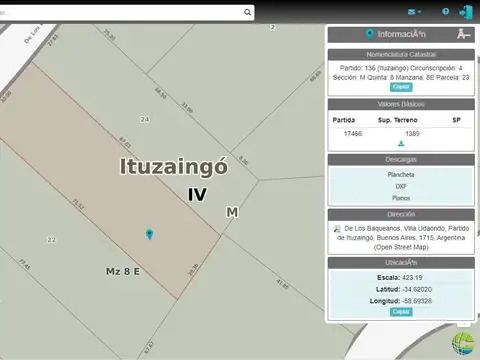480x360 pixels.
Task: Click the Partida column header
Action: pyautogui.click(x=344, y=120)
